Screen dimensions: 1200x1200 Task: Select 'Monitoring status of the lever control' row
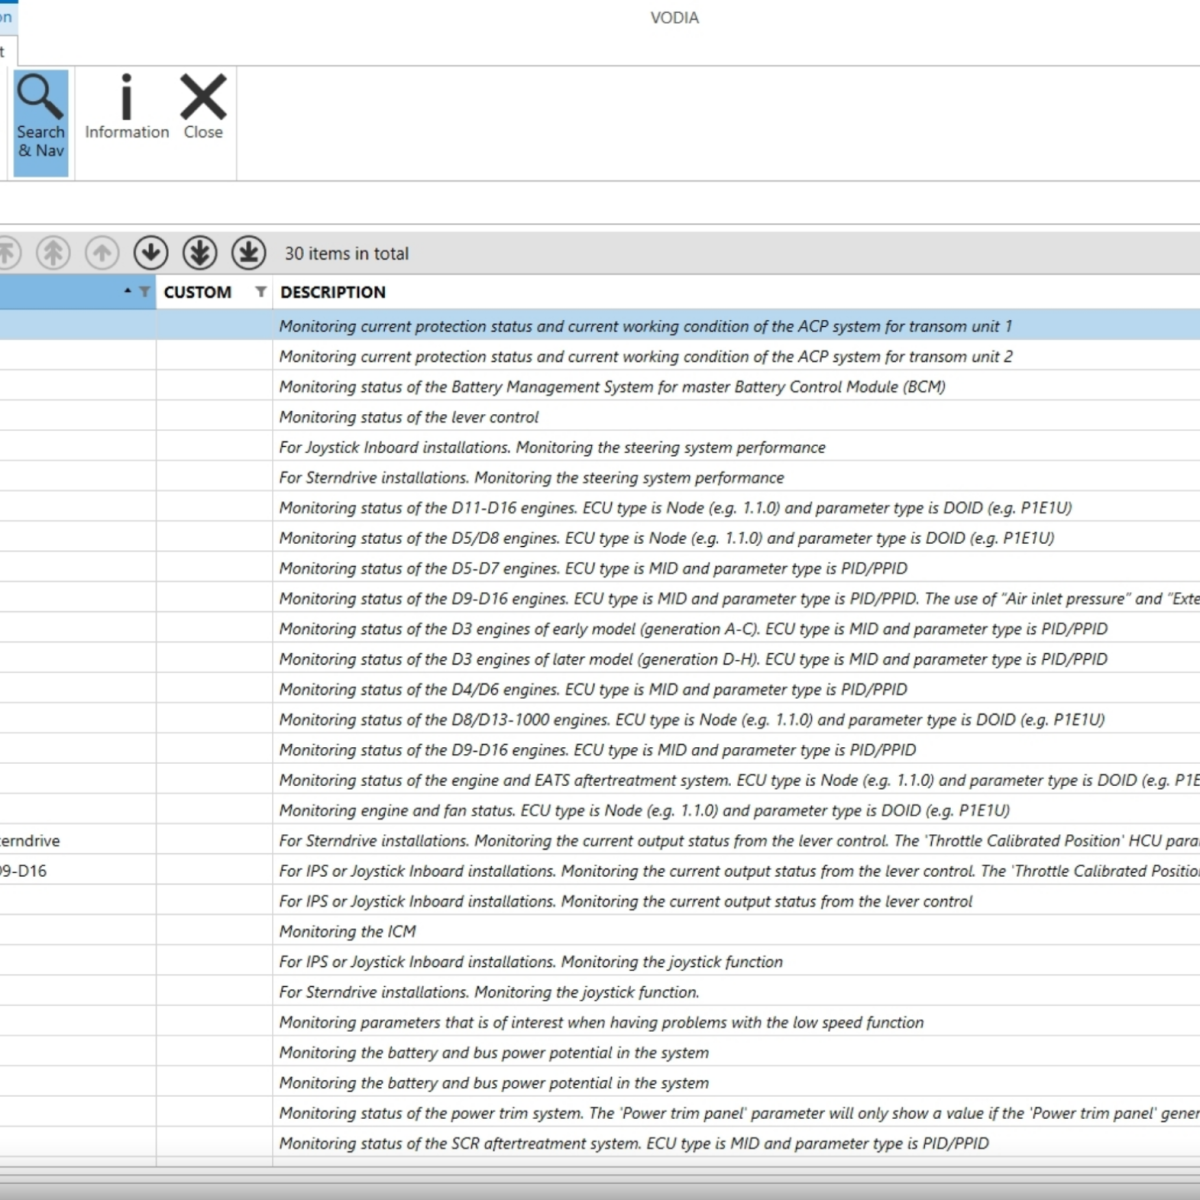408,417
